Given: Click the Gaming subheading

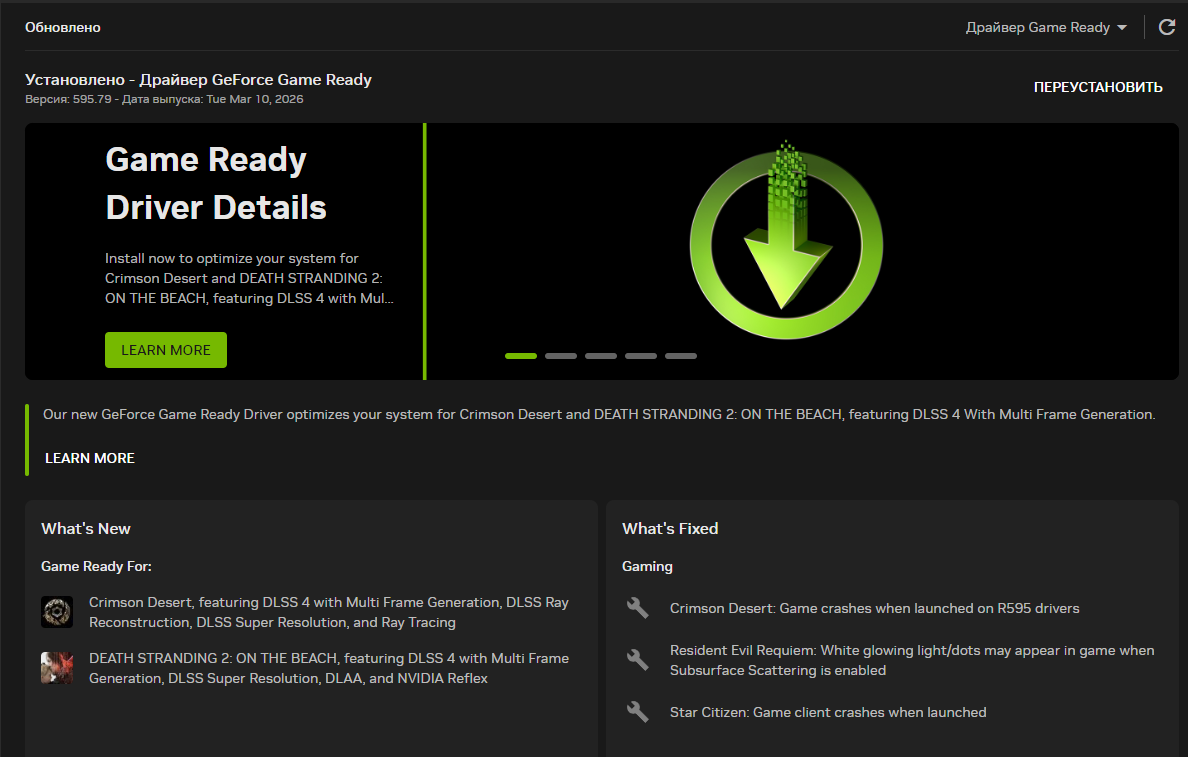Looking at the screenshot, I should click(647, 566).
